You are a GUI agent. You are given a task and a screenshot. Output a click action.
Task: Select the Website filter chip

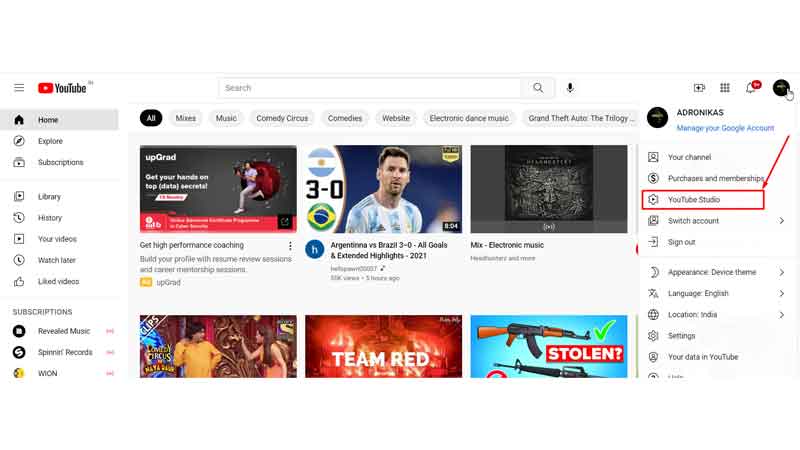396,118
